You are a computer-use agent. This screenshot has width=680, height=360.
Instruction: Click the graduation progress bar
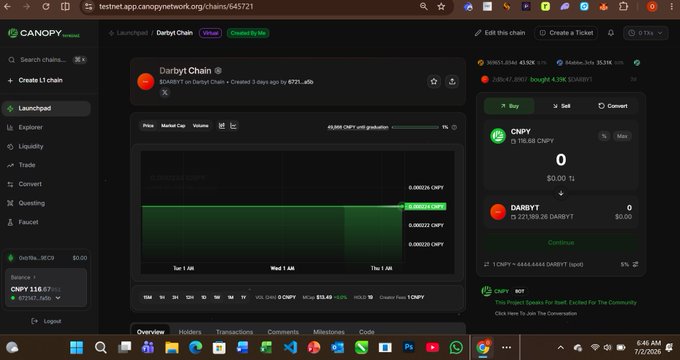(415, 128)
